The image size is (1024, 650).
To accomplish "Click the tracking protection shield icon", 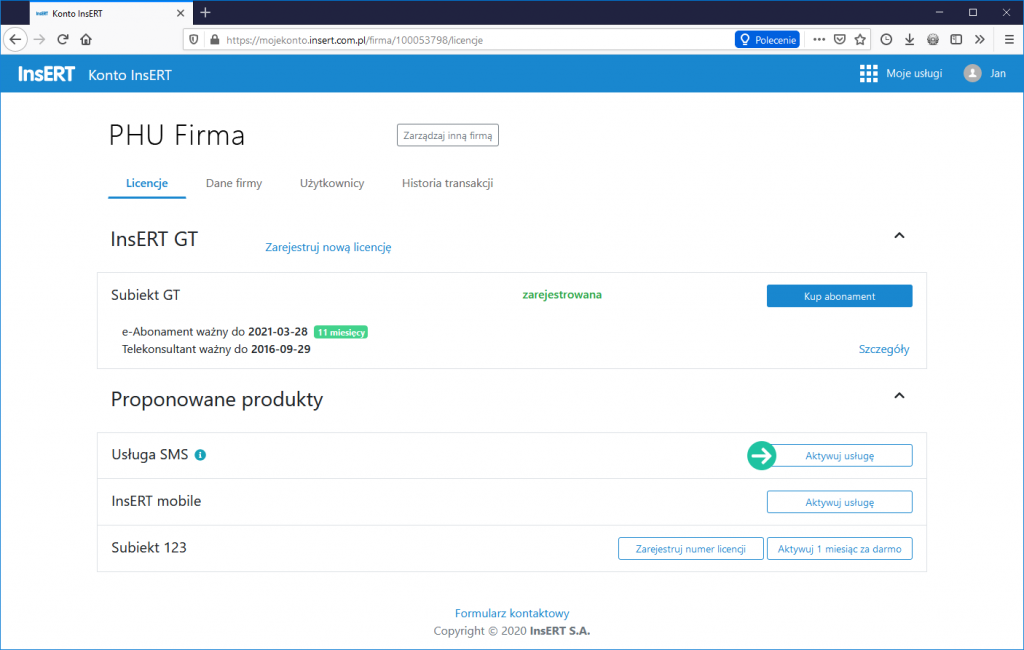I will pyautogui.click(x=194, y=40).
